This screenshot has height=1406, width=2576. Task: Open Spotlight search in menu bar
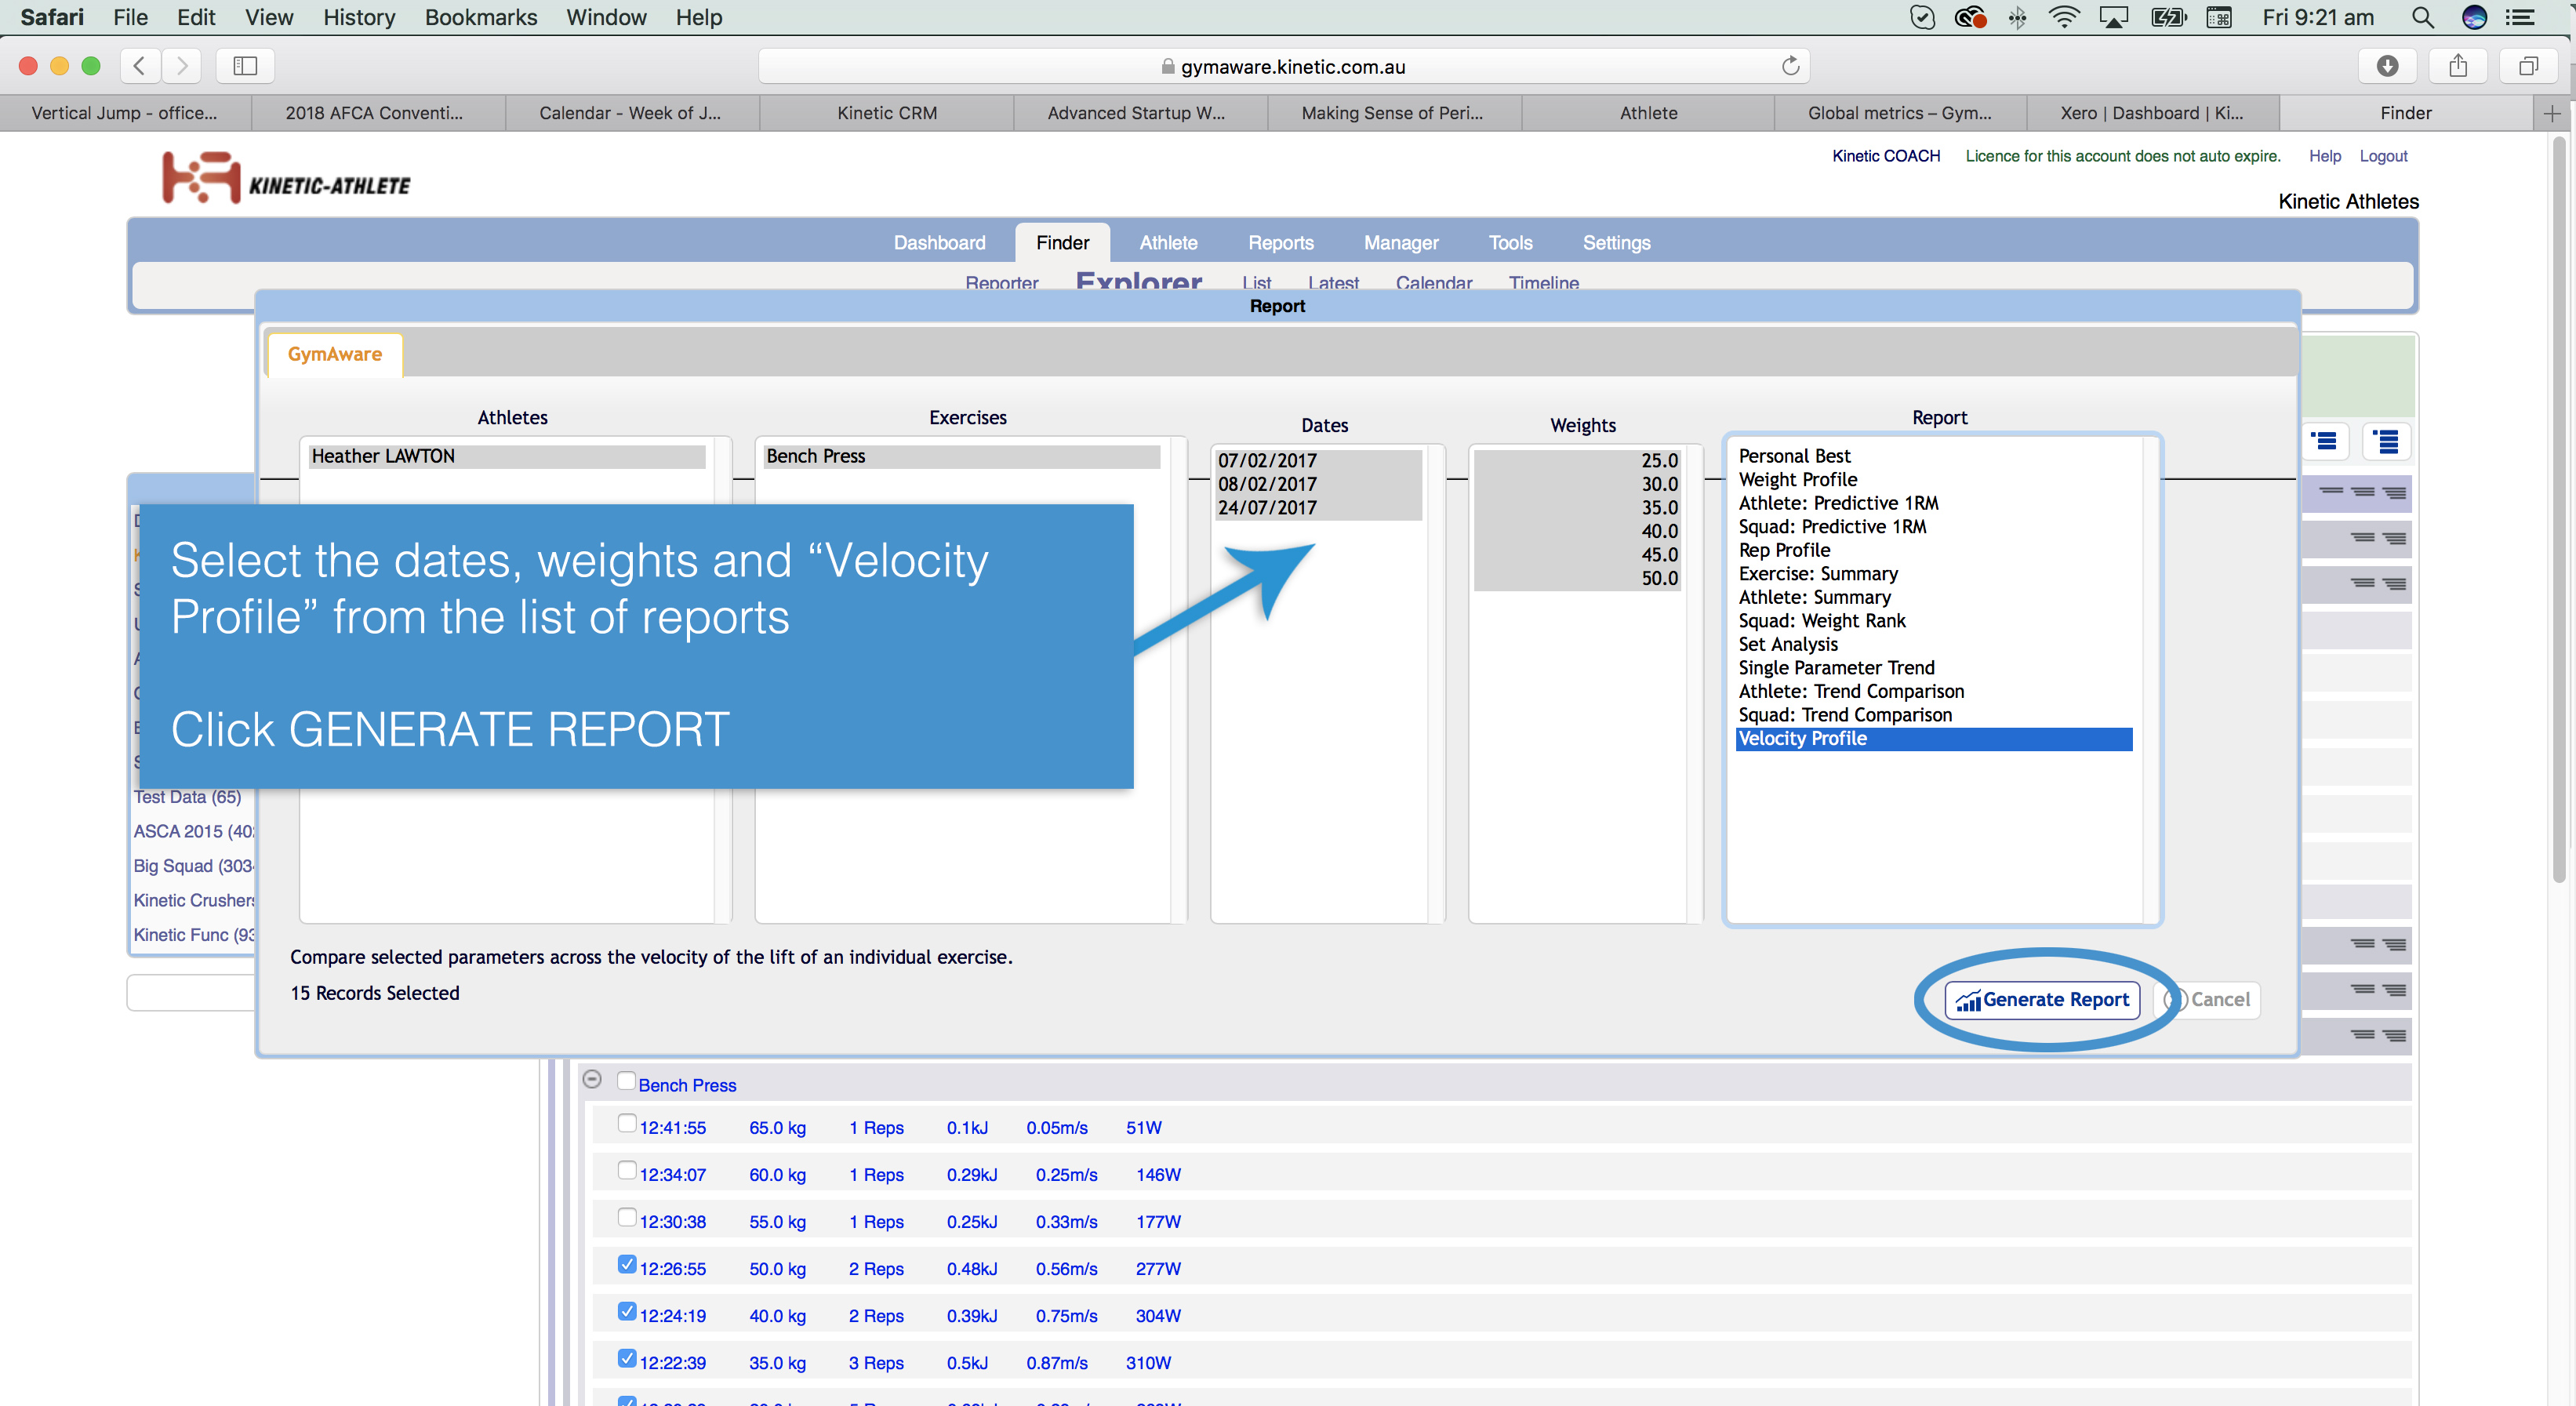[2421, 17]
